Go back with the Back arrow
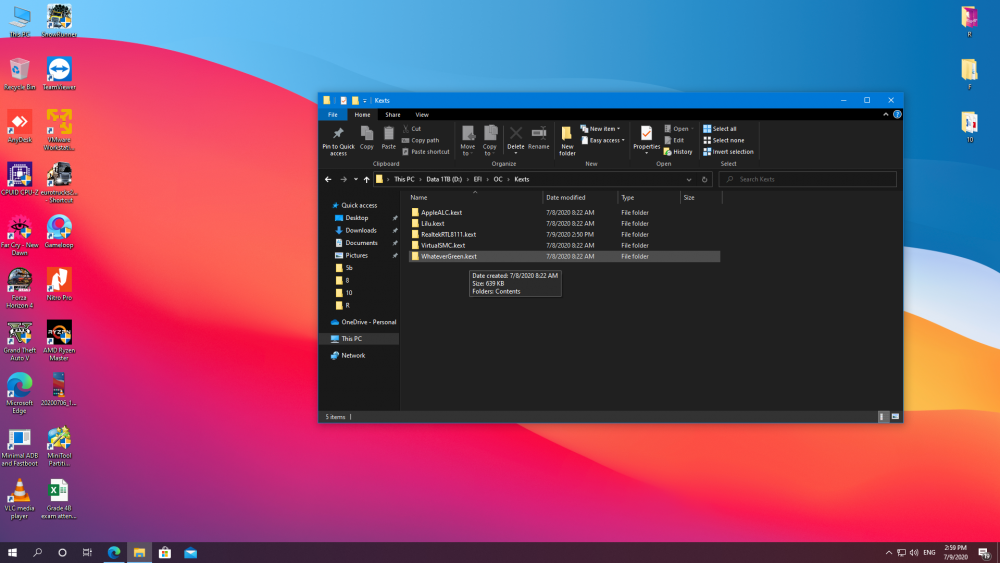This screenshot has width=1000, height=563. click(328, 180)
